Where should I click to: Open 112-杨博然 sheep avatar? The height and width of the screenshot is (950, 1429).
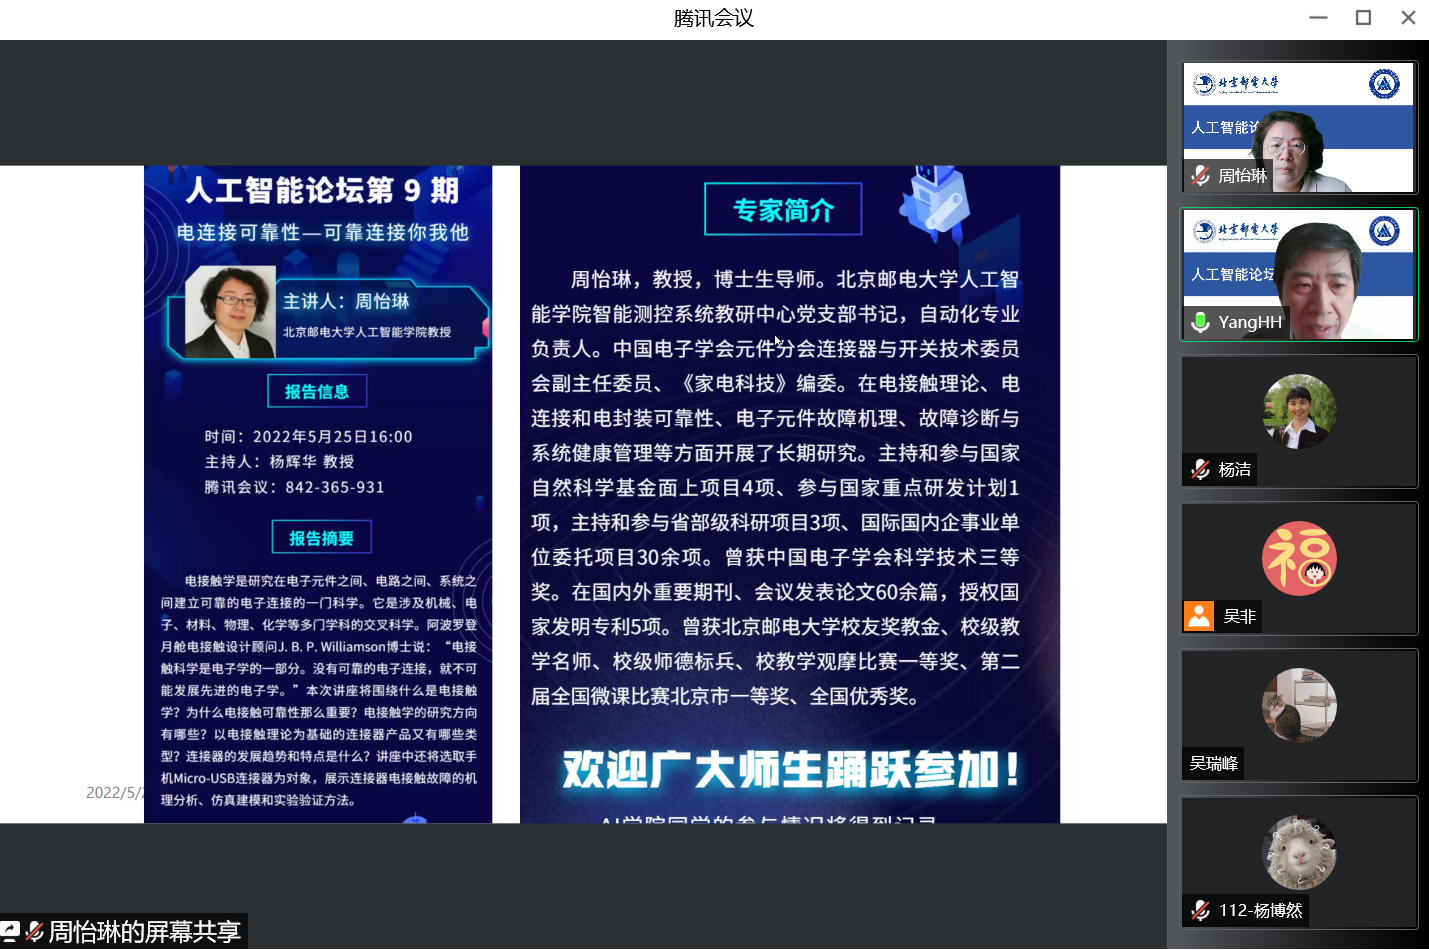click(1299, 852)
